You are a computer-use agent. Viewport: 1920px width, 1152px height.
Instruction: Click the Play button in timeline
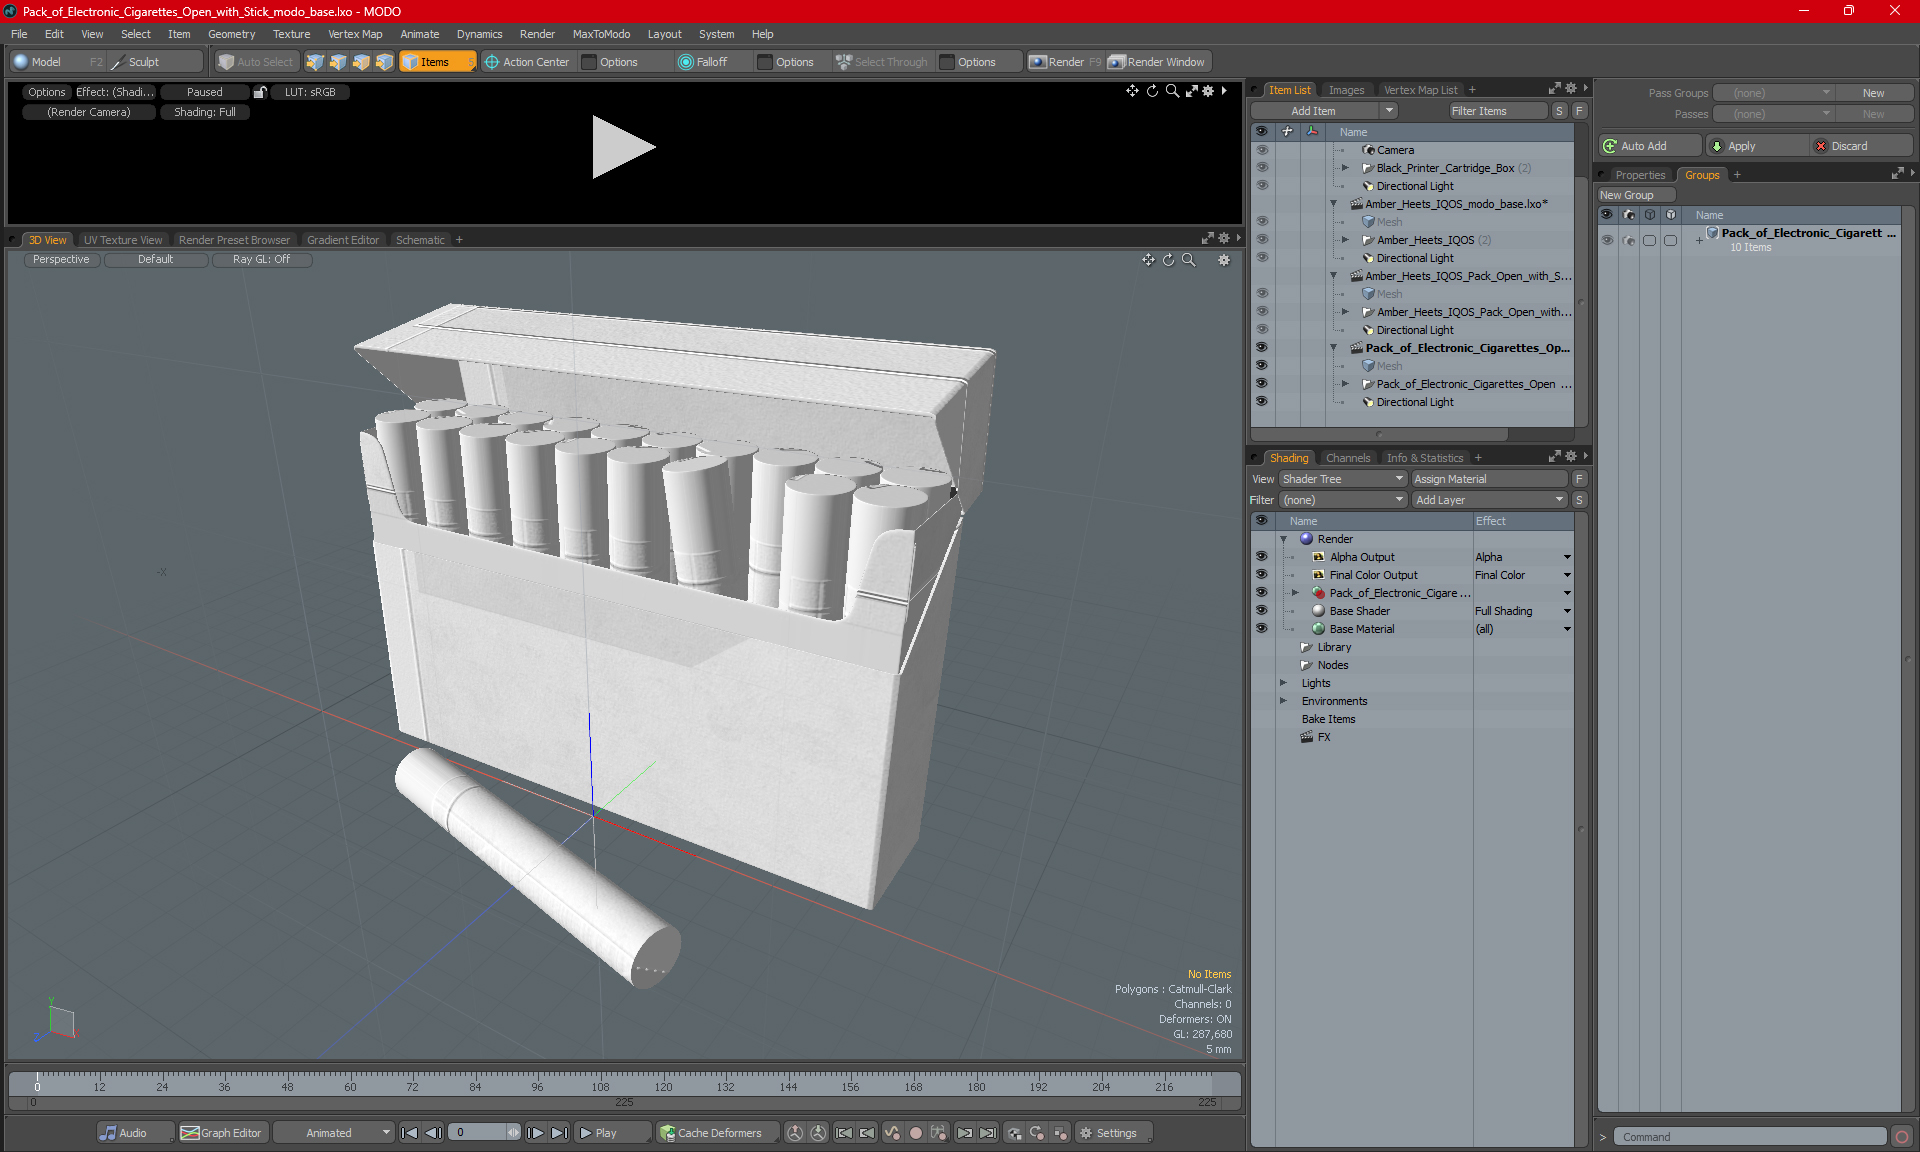(x=612, y=1133)
